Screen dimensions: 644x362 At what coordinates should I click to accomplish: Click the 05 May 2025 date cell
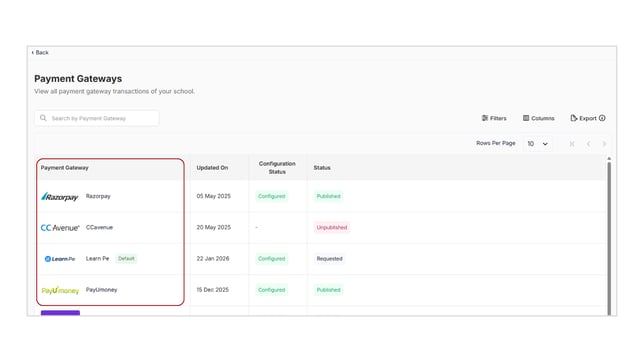(214, 196)
